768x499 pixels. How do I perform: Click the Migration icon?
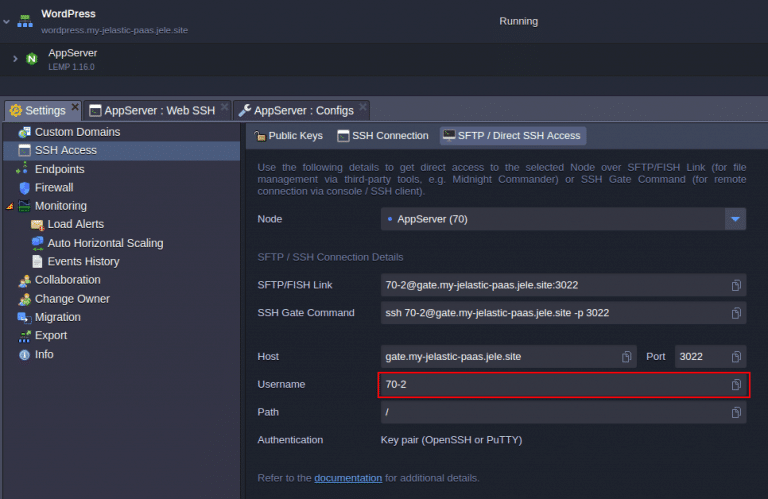pos(24,318)
